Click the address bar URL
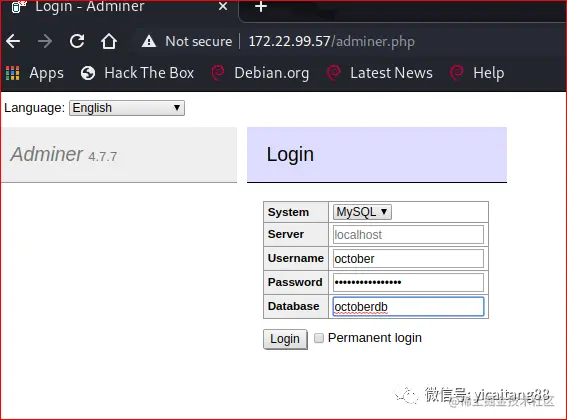The width and height of the screenshot is (567, 420). tap(331, 41)
